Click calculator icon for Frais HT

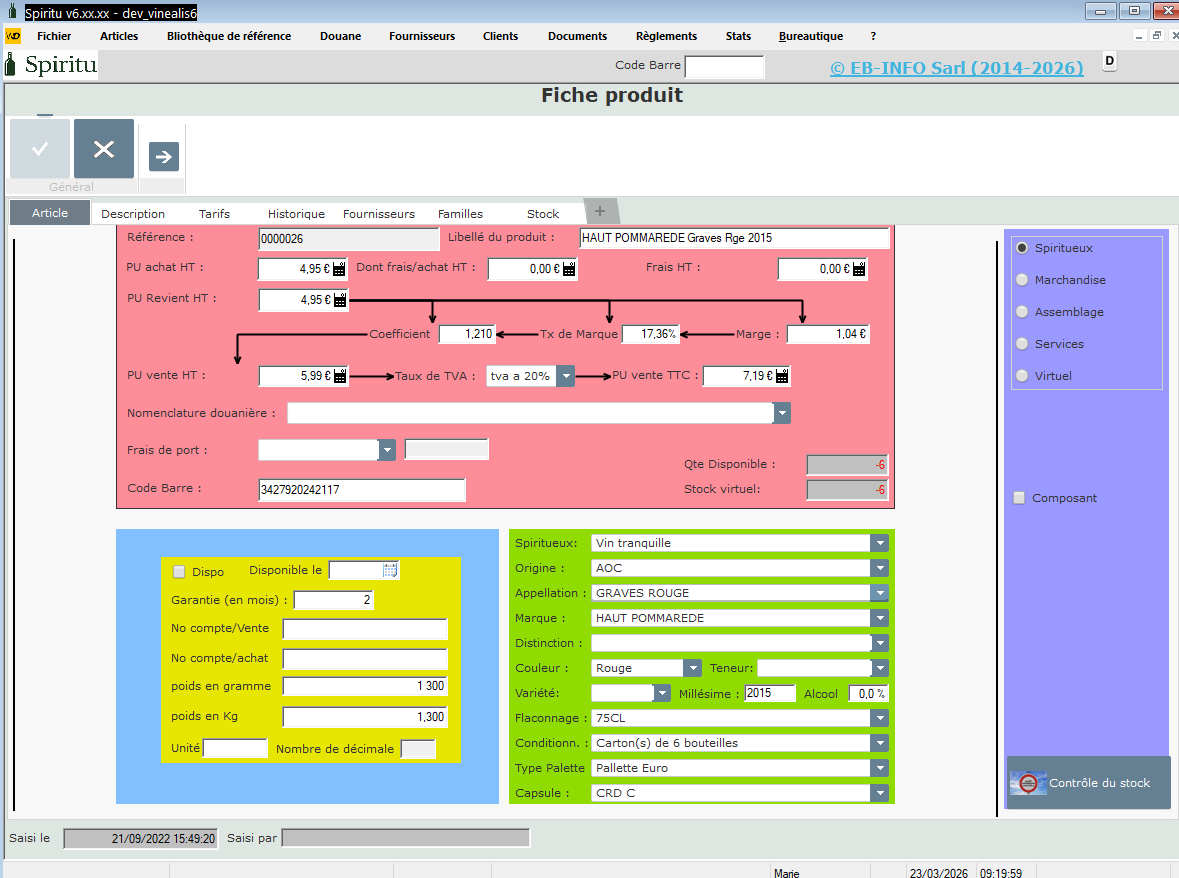[859, 269]
